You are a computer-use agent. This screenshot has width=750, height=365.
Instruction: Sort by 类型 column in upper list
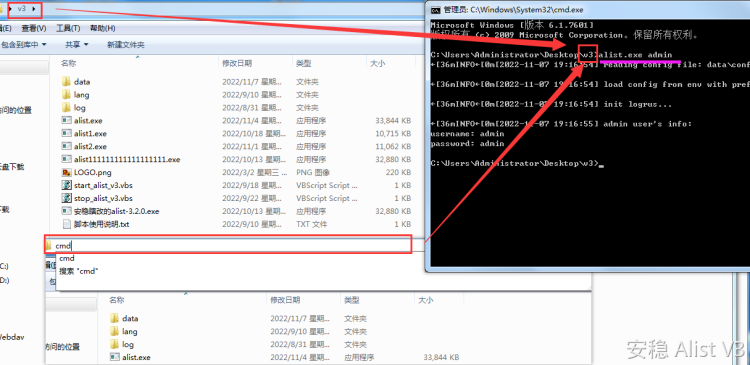pos(304,63)
